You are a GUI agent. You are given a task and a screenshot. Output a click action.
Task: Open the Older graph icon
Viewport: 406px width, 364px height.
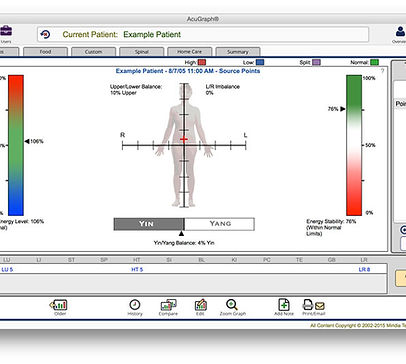click(x=59, y=305)
